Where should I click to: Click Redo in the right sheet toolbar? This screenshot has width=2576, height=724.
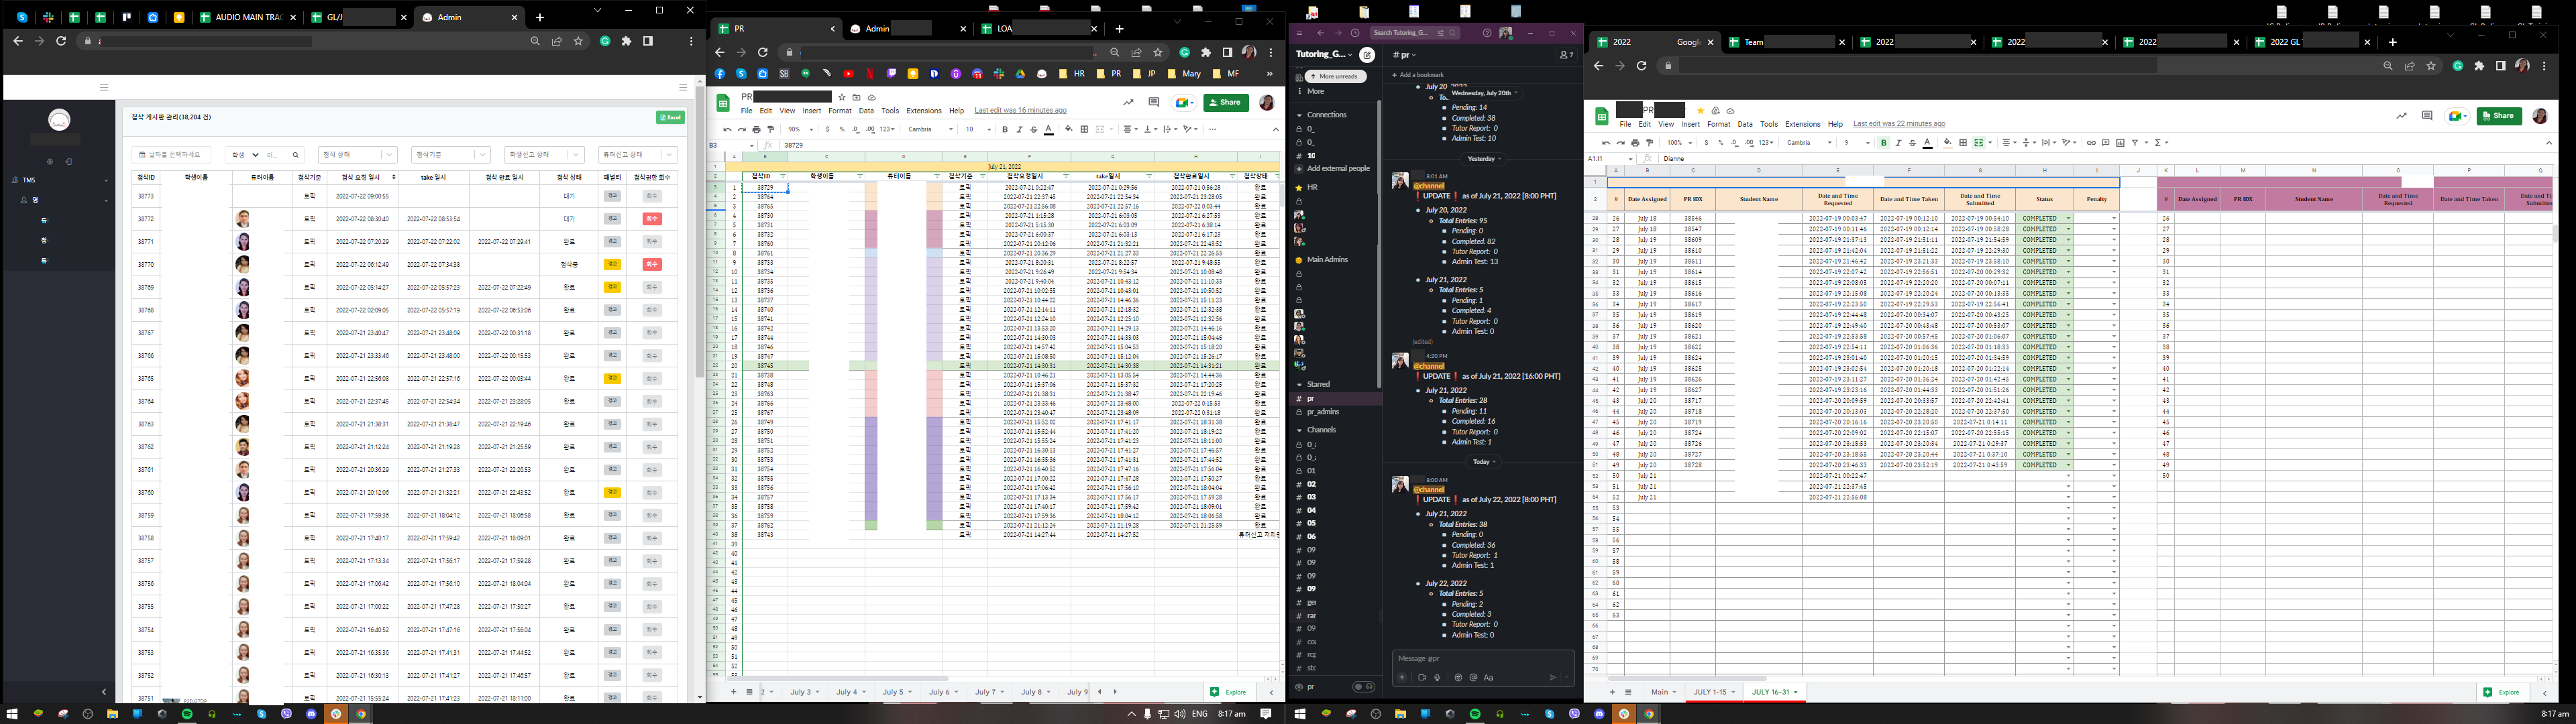tap(1620, 143)
